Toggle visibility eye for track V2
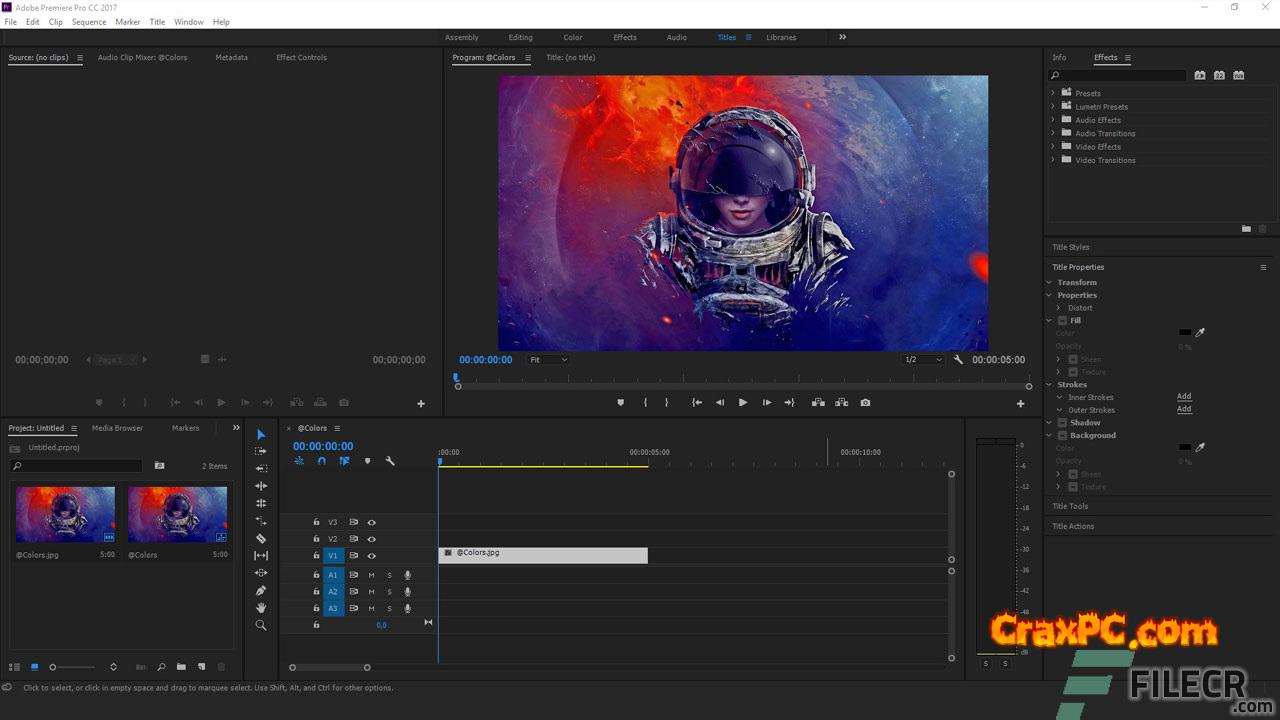 click(371, 539)
